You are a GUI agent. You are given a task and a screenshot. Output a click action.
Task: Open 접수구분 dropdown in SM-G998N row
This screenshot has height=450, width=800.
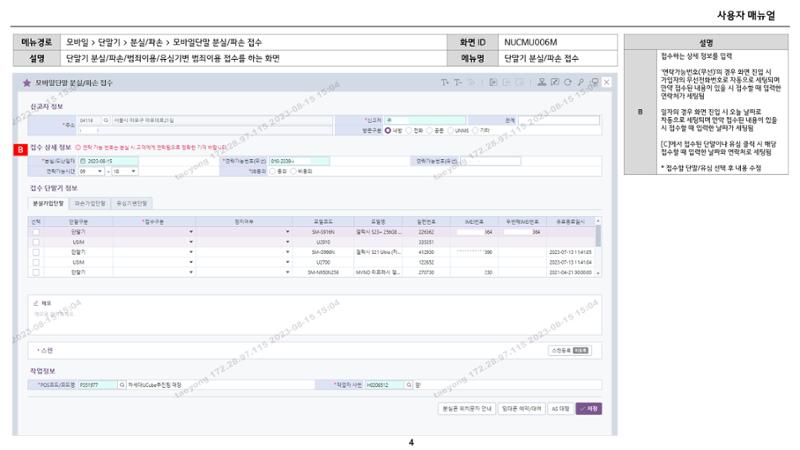191,252
